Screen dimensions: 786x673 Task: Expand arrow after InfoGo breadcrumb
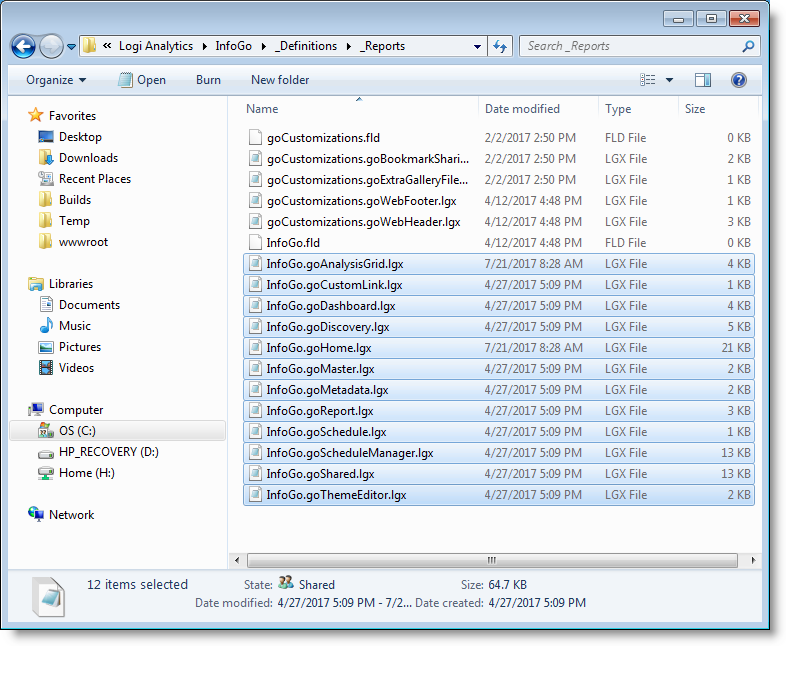[x=263, y=47]
